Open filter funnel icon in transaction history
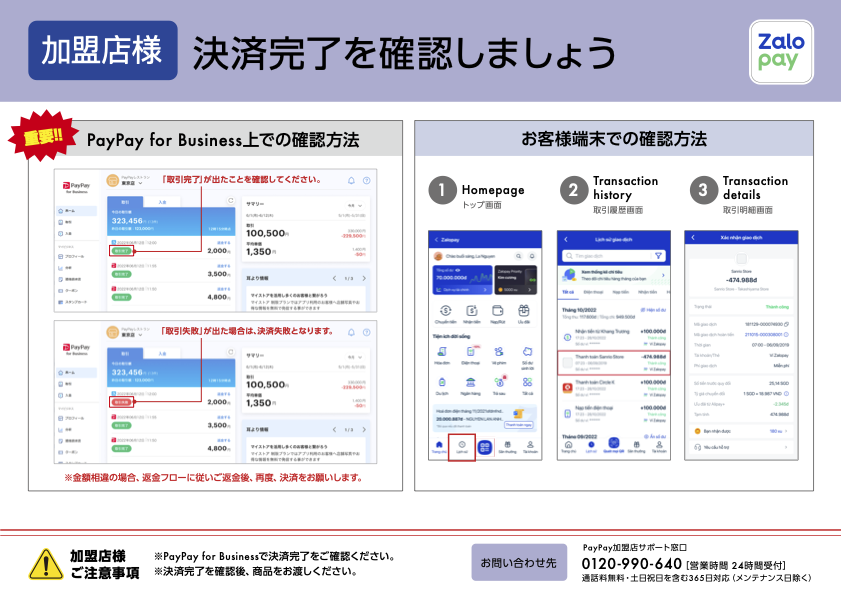Image resolution: width=841 pixels, height=595 pixels. pos(658,256)
